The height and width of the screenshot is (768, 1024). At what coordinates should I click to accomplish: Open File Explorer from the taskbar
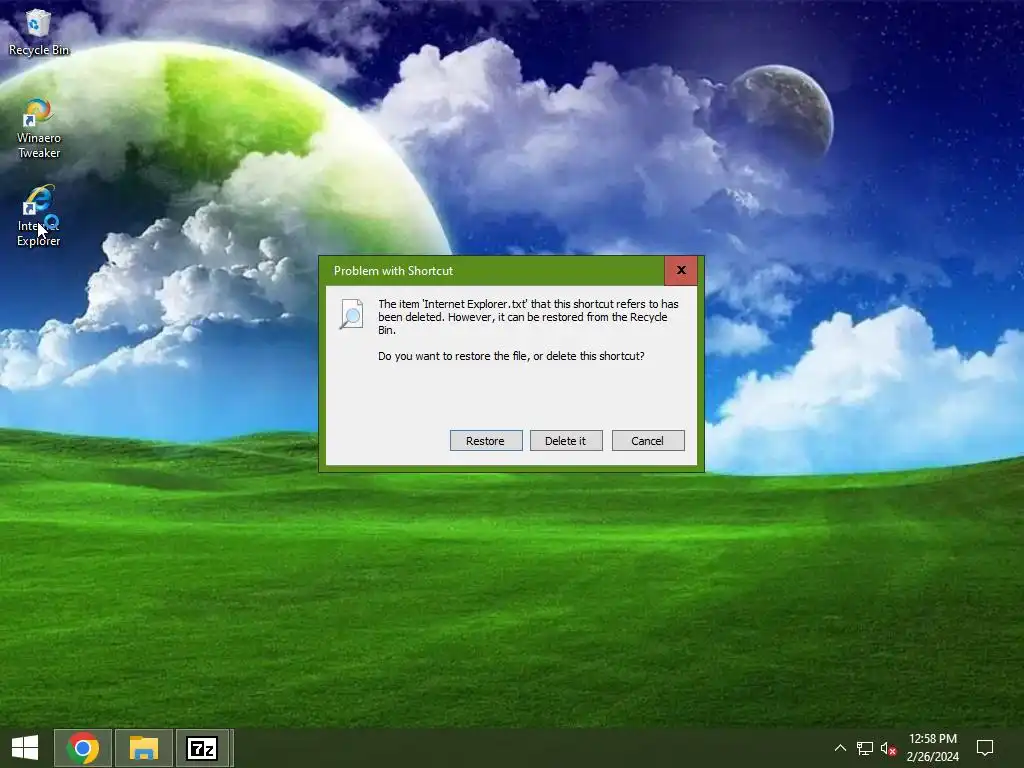click(x=144, y=748)
